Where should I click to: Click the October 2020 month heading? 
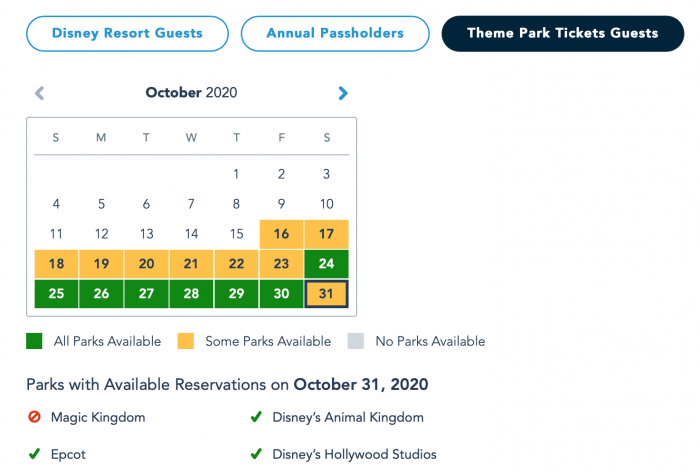pos(191,92)
